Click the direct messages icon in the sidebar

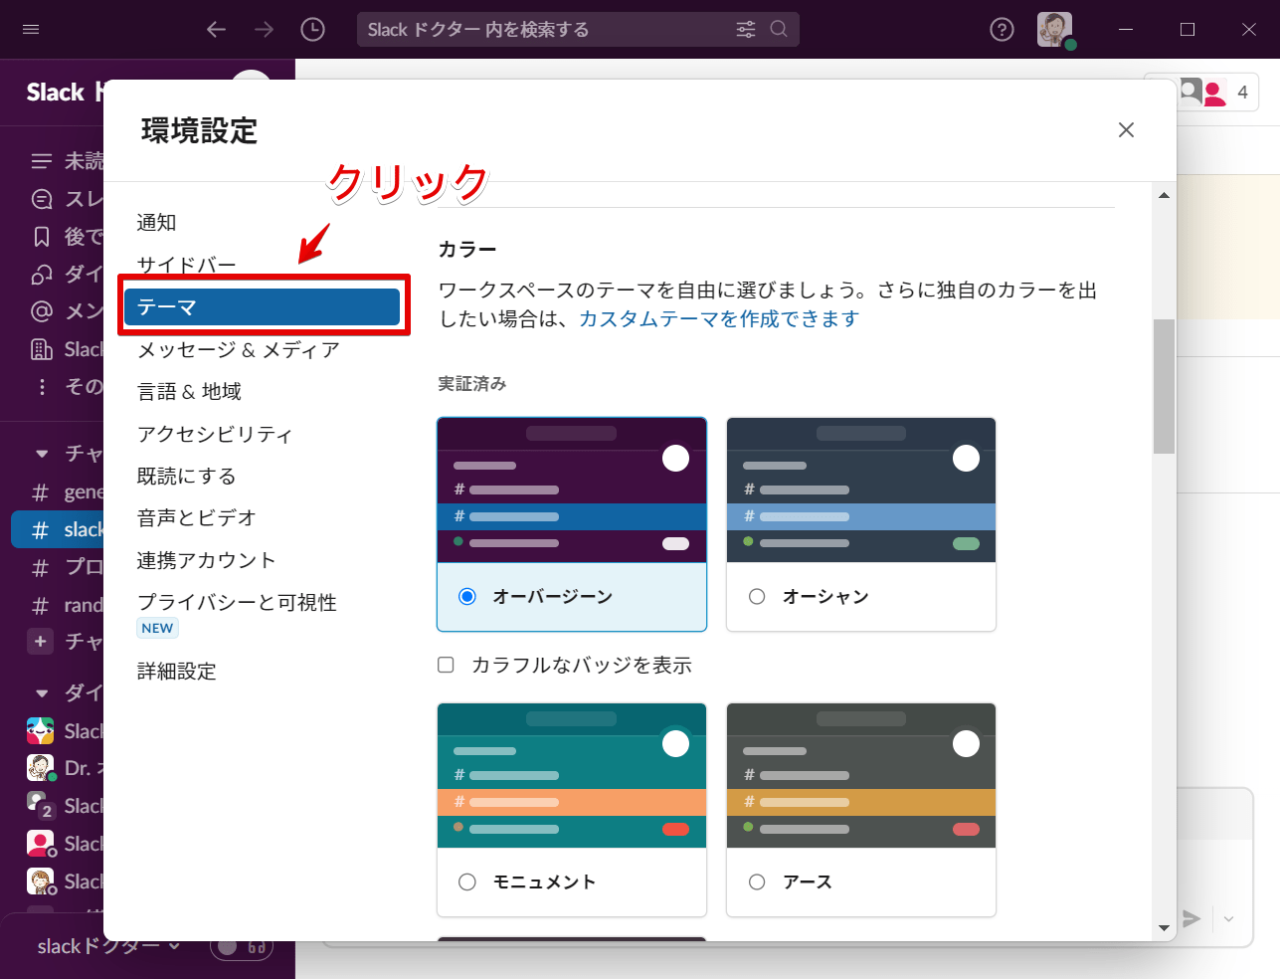click(x=41, y=274)
